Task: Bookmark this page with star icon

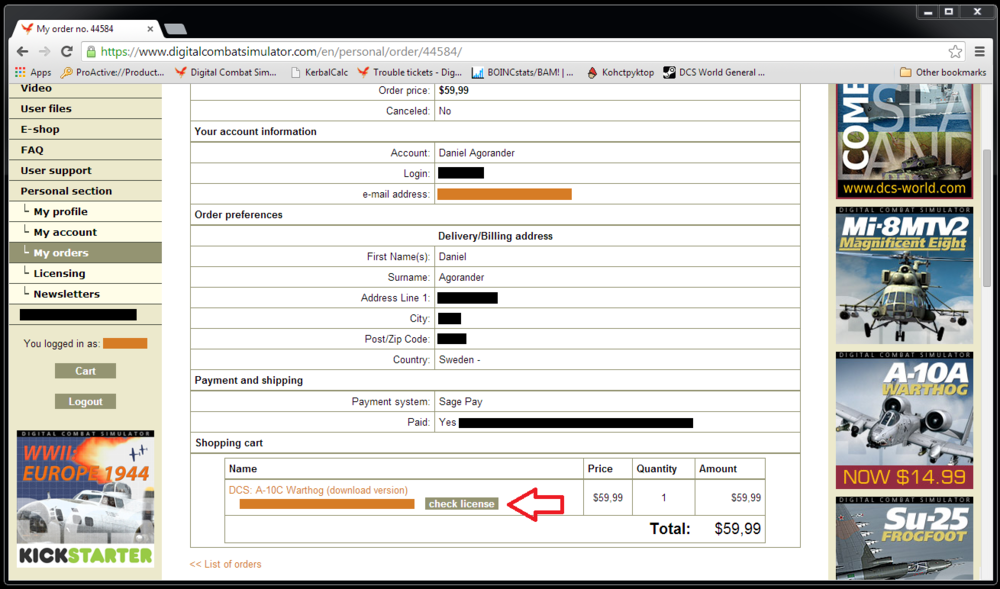Action: coord(955,52)
